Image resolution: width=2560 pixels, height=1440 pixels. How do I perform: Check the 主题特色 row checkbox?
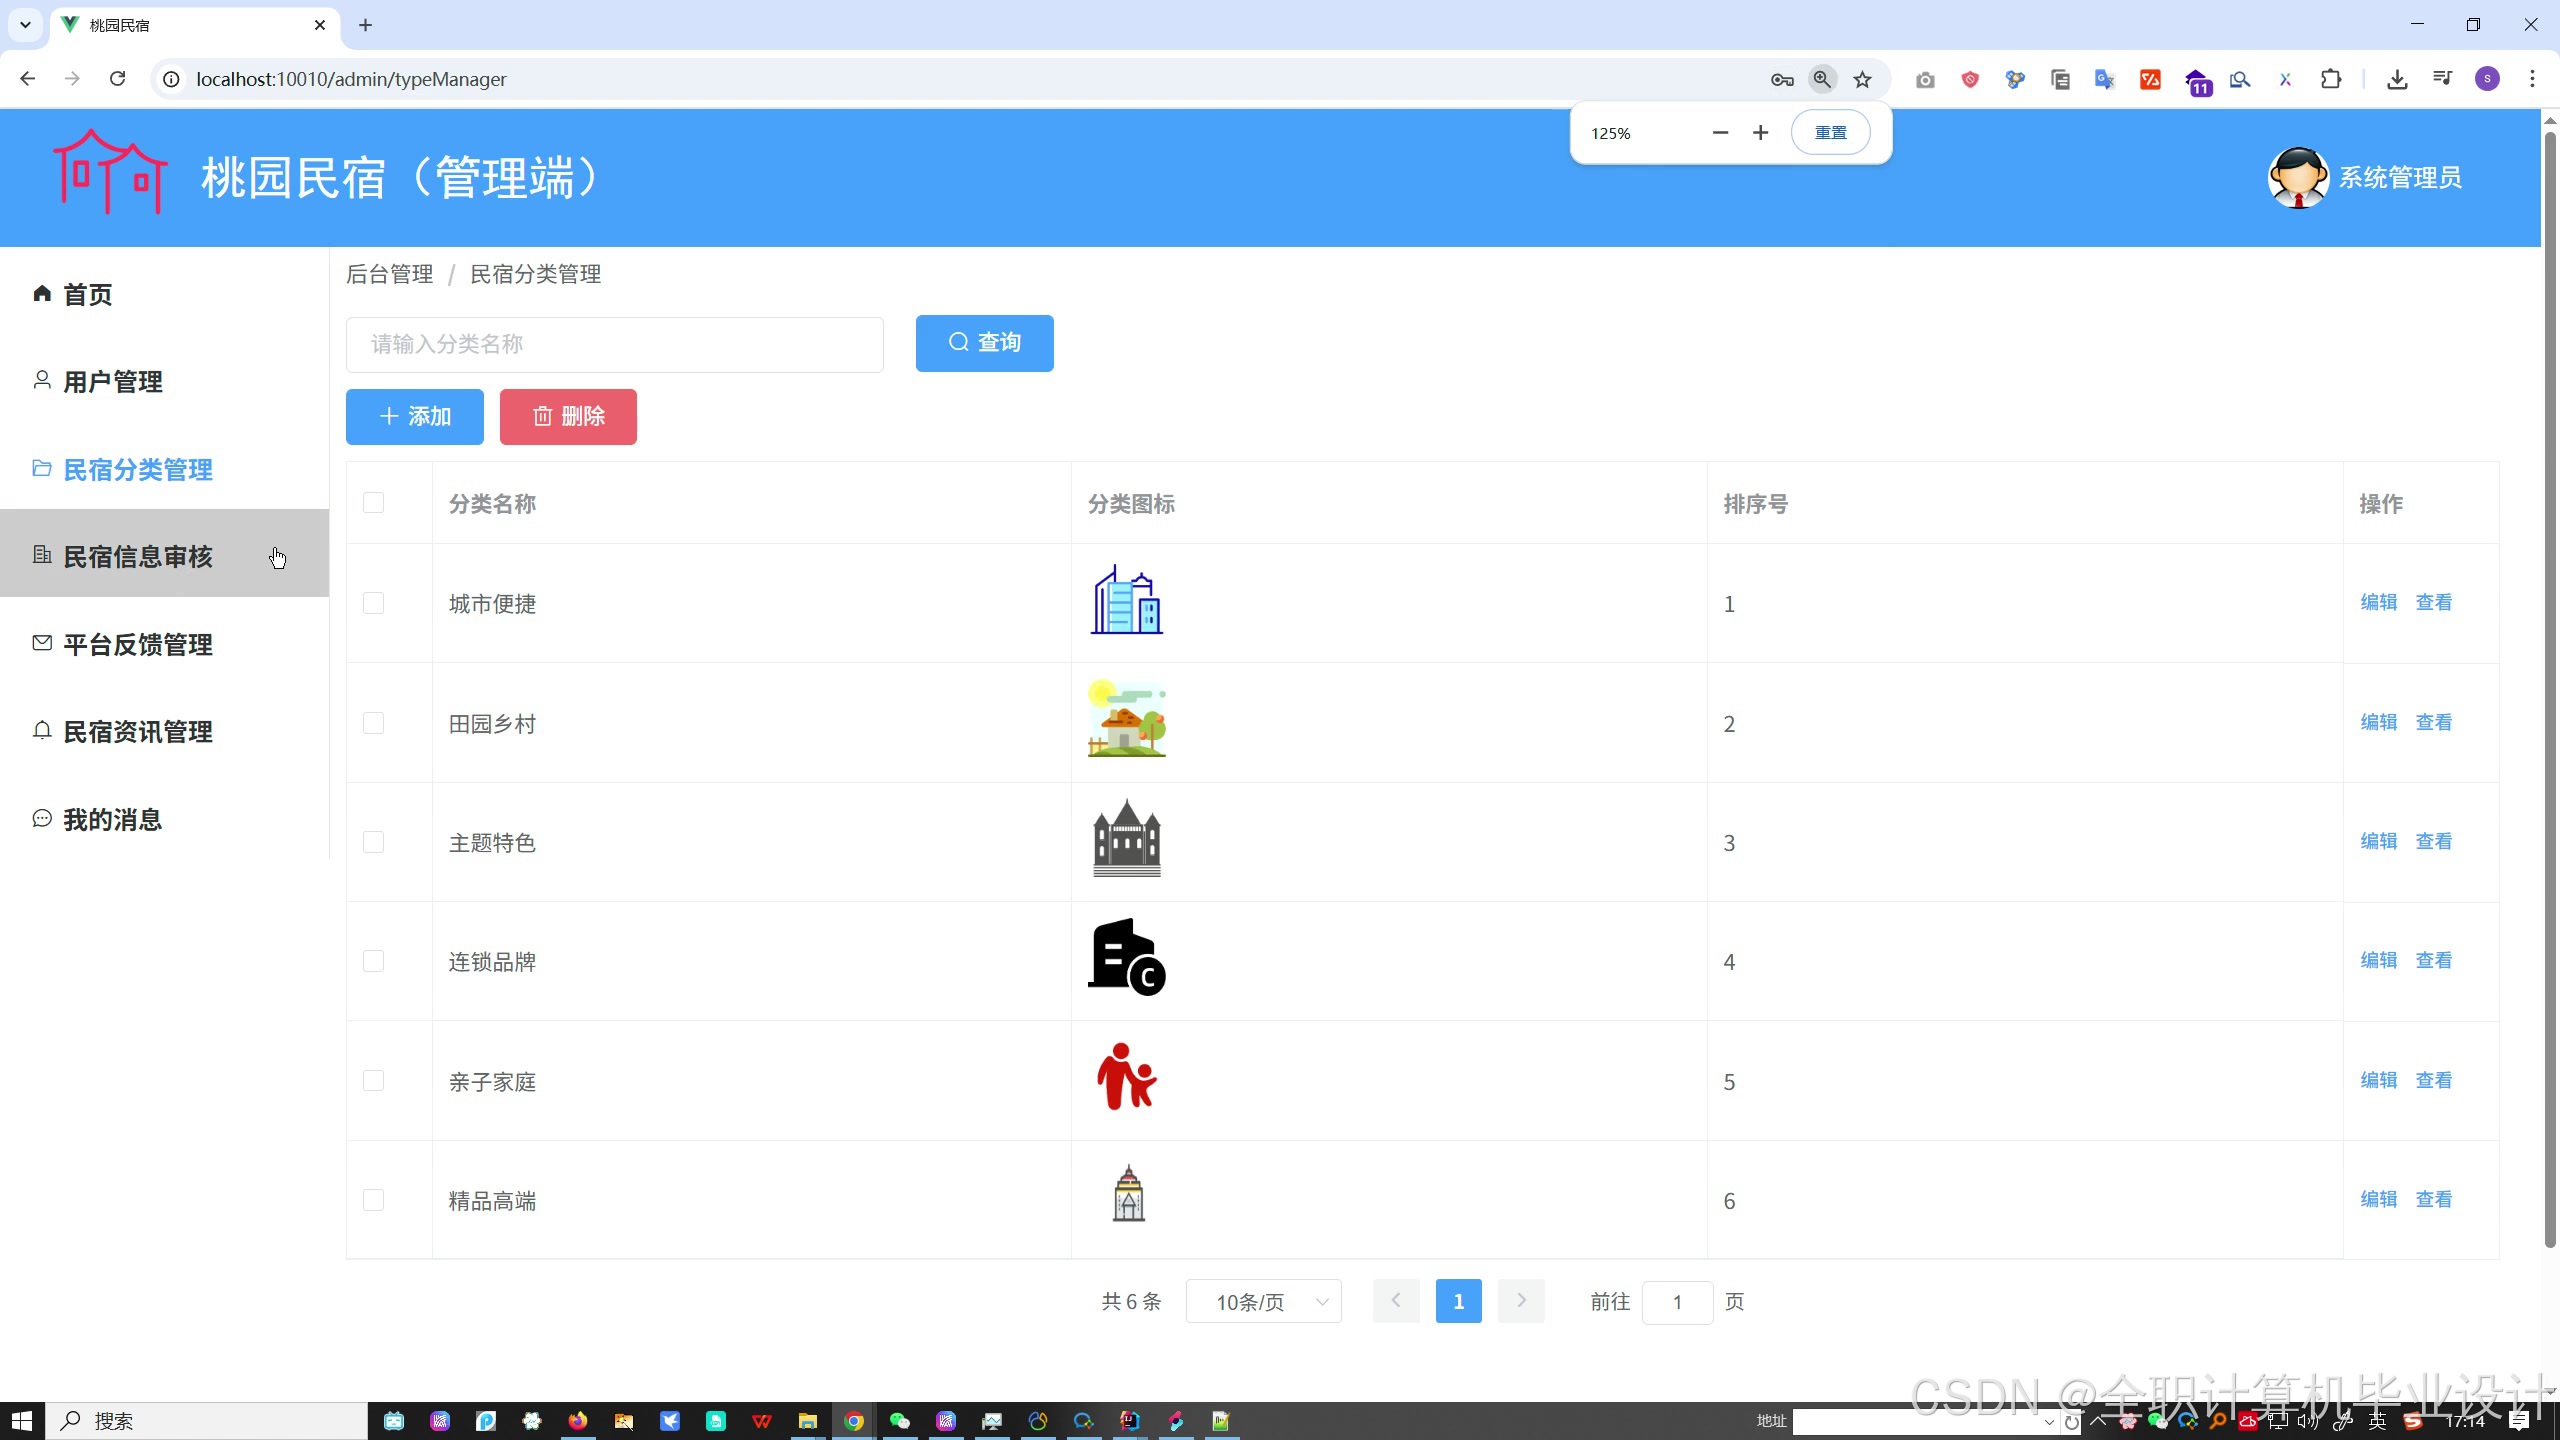tap(373, 842)
